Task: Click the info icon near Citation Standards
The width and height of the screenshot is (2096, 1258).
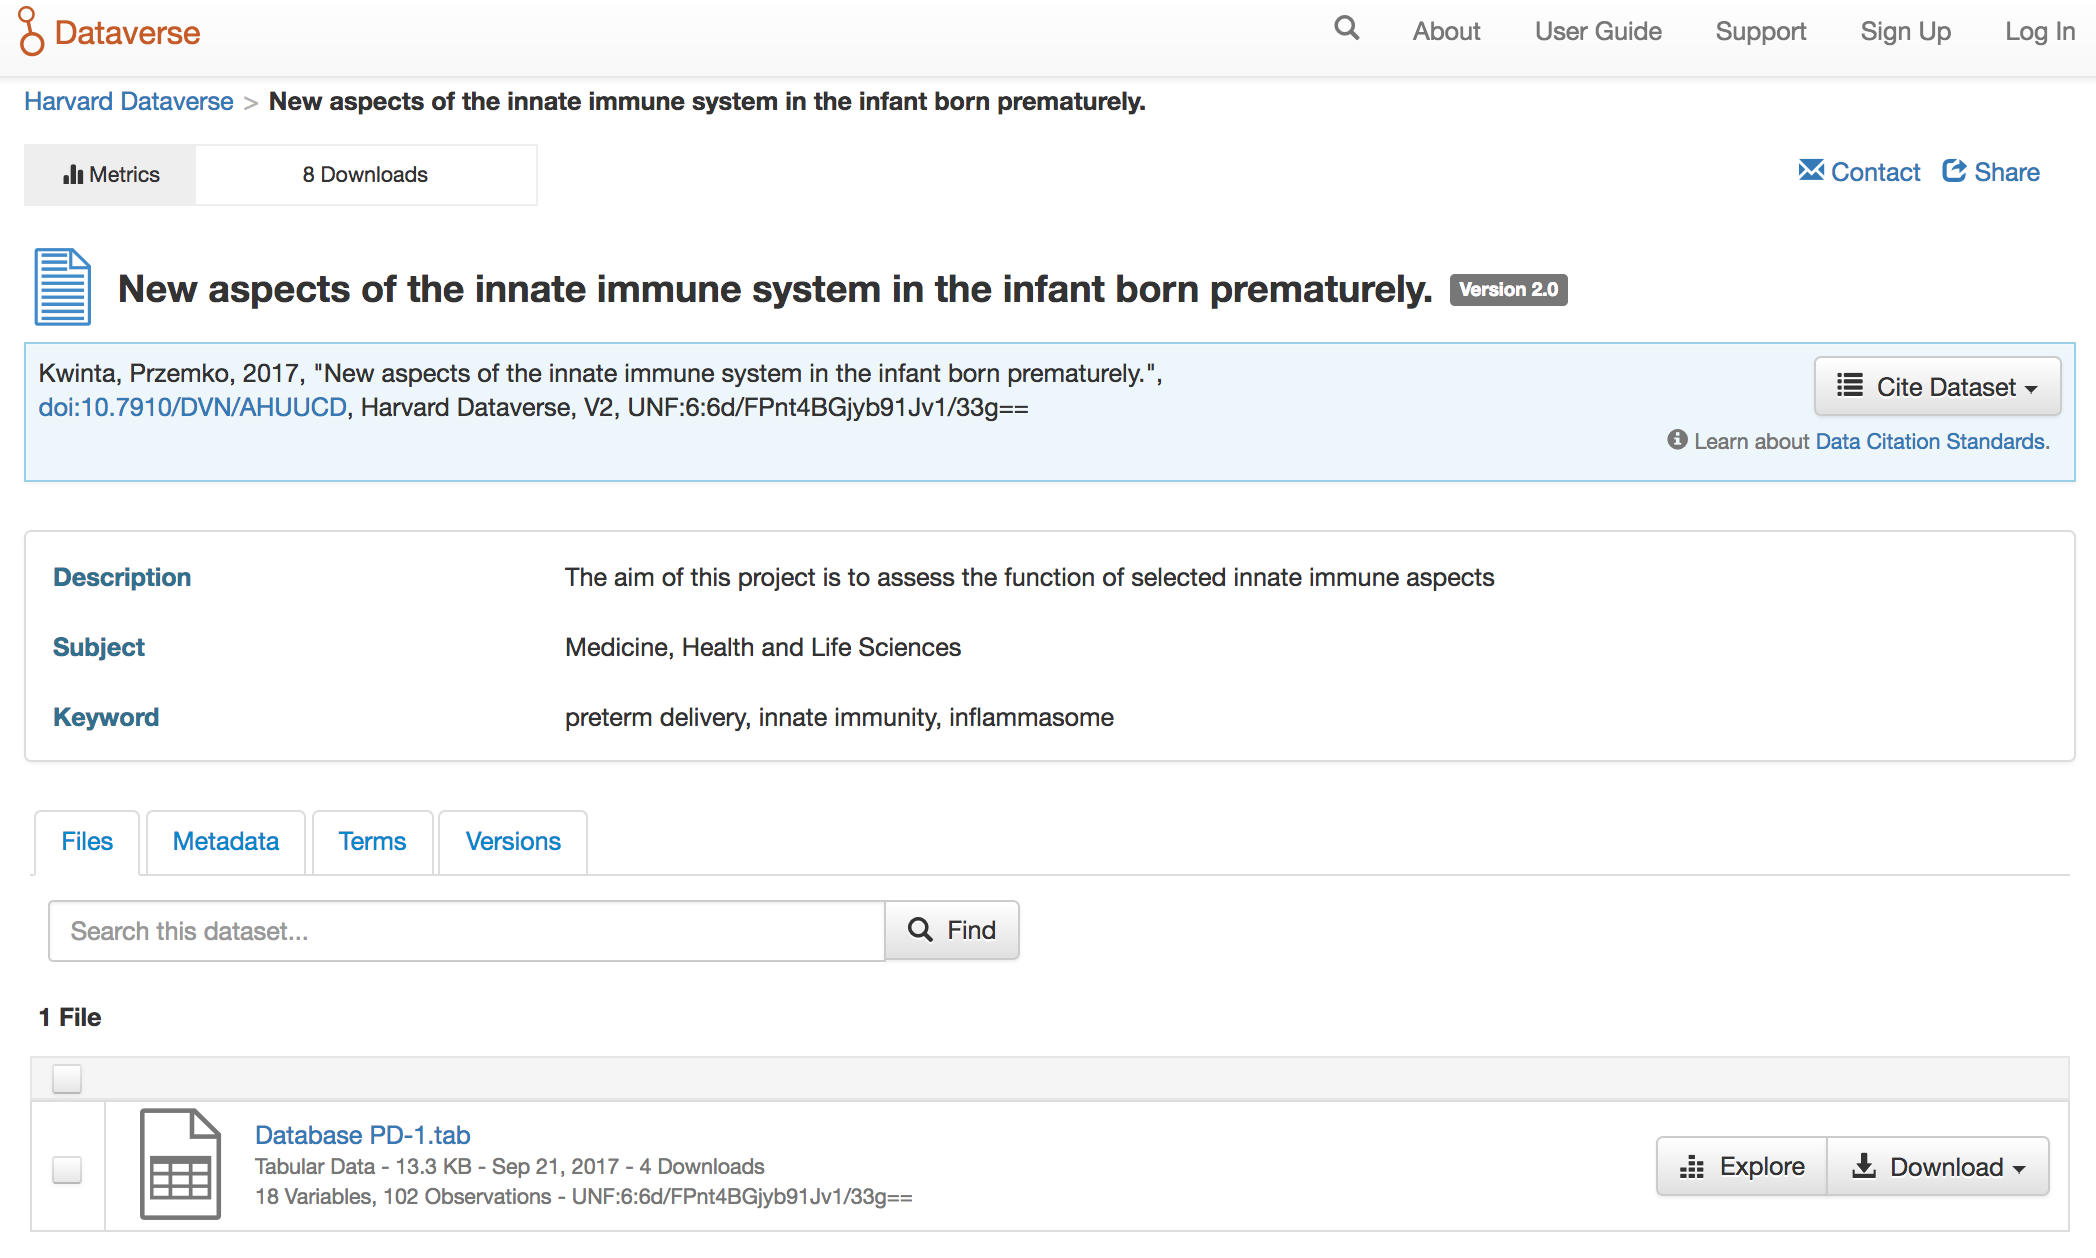Action: (x=1677, y=440)
